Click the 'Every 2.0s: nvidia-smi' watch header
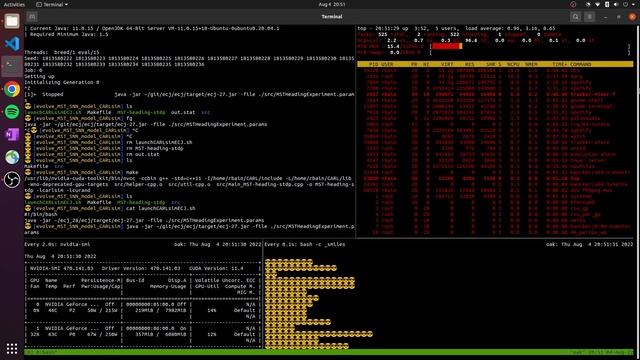This screenshot has height=360, width=640. coord(57,244)
